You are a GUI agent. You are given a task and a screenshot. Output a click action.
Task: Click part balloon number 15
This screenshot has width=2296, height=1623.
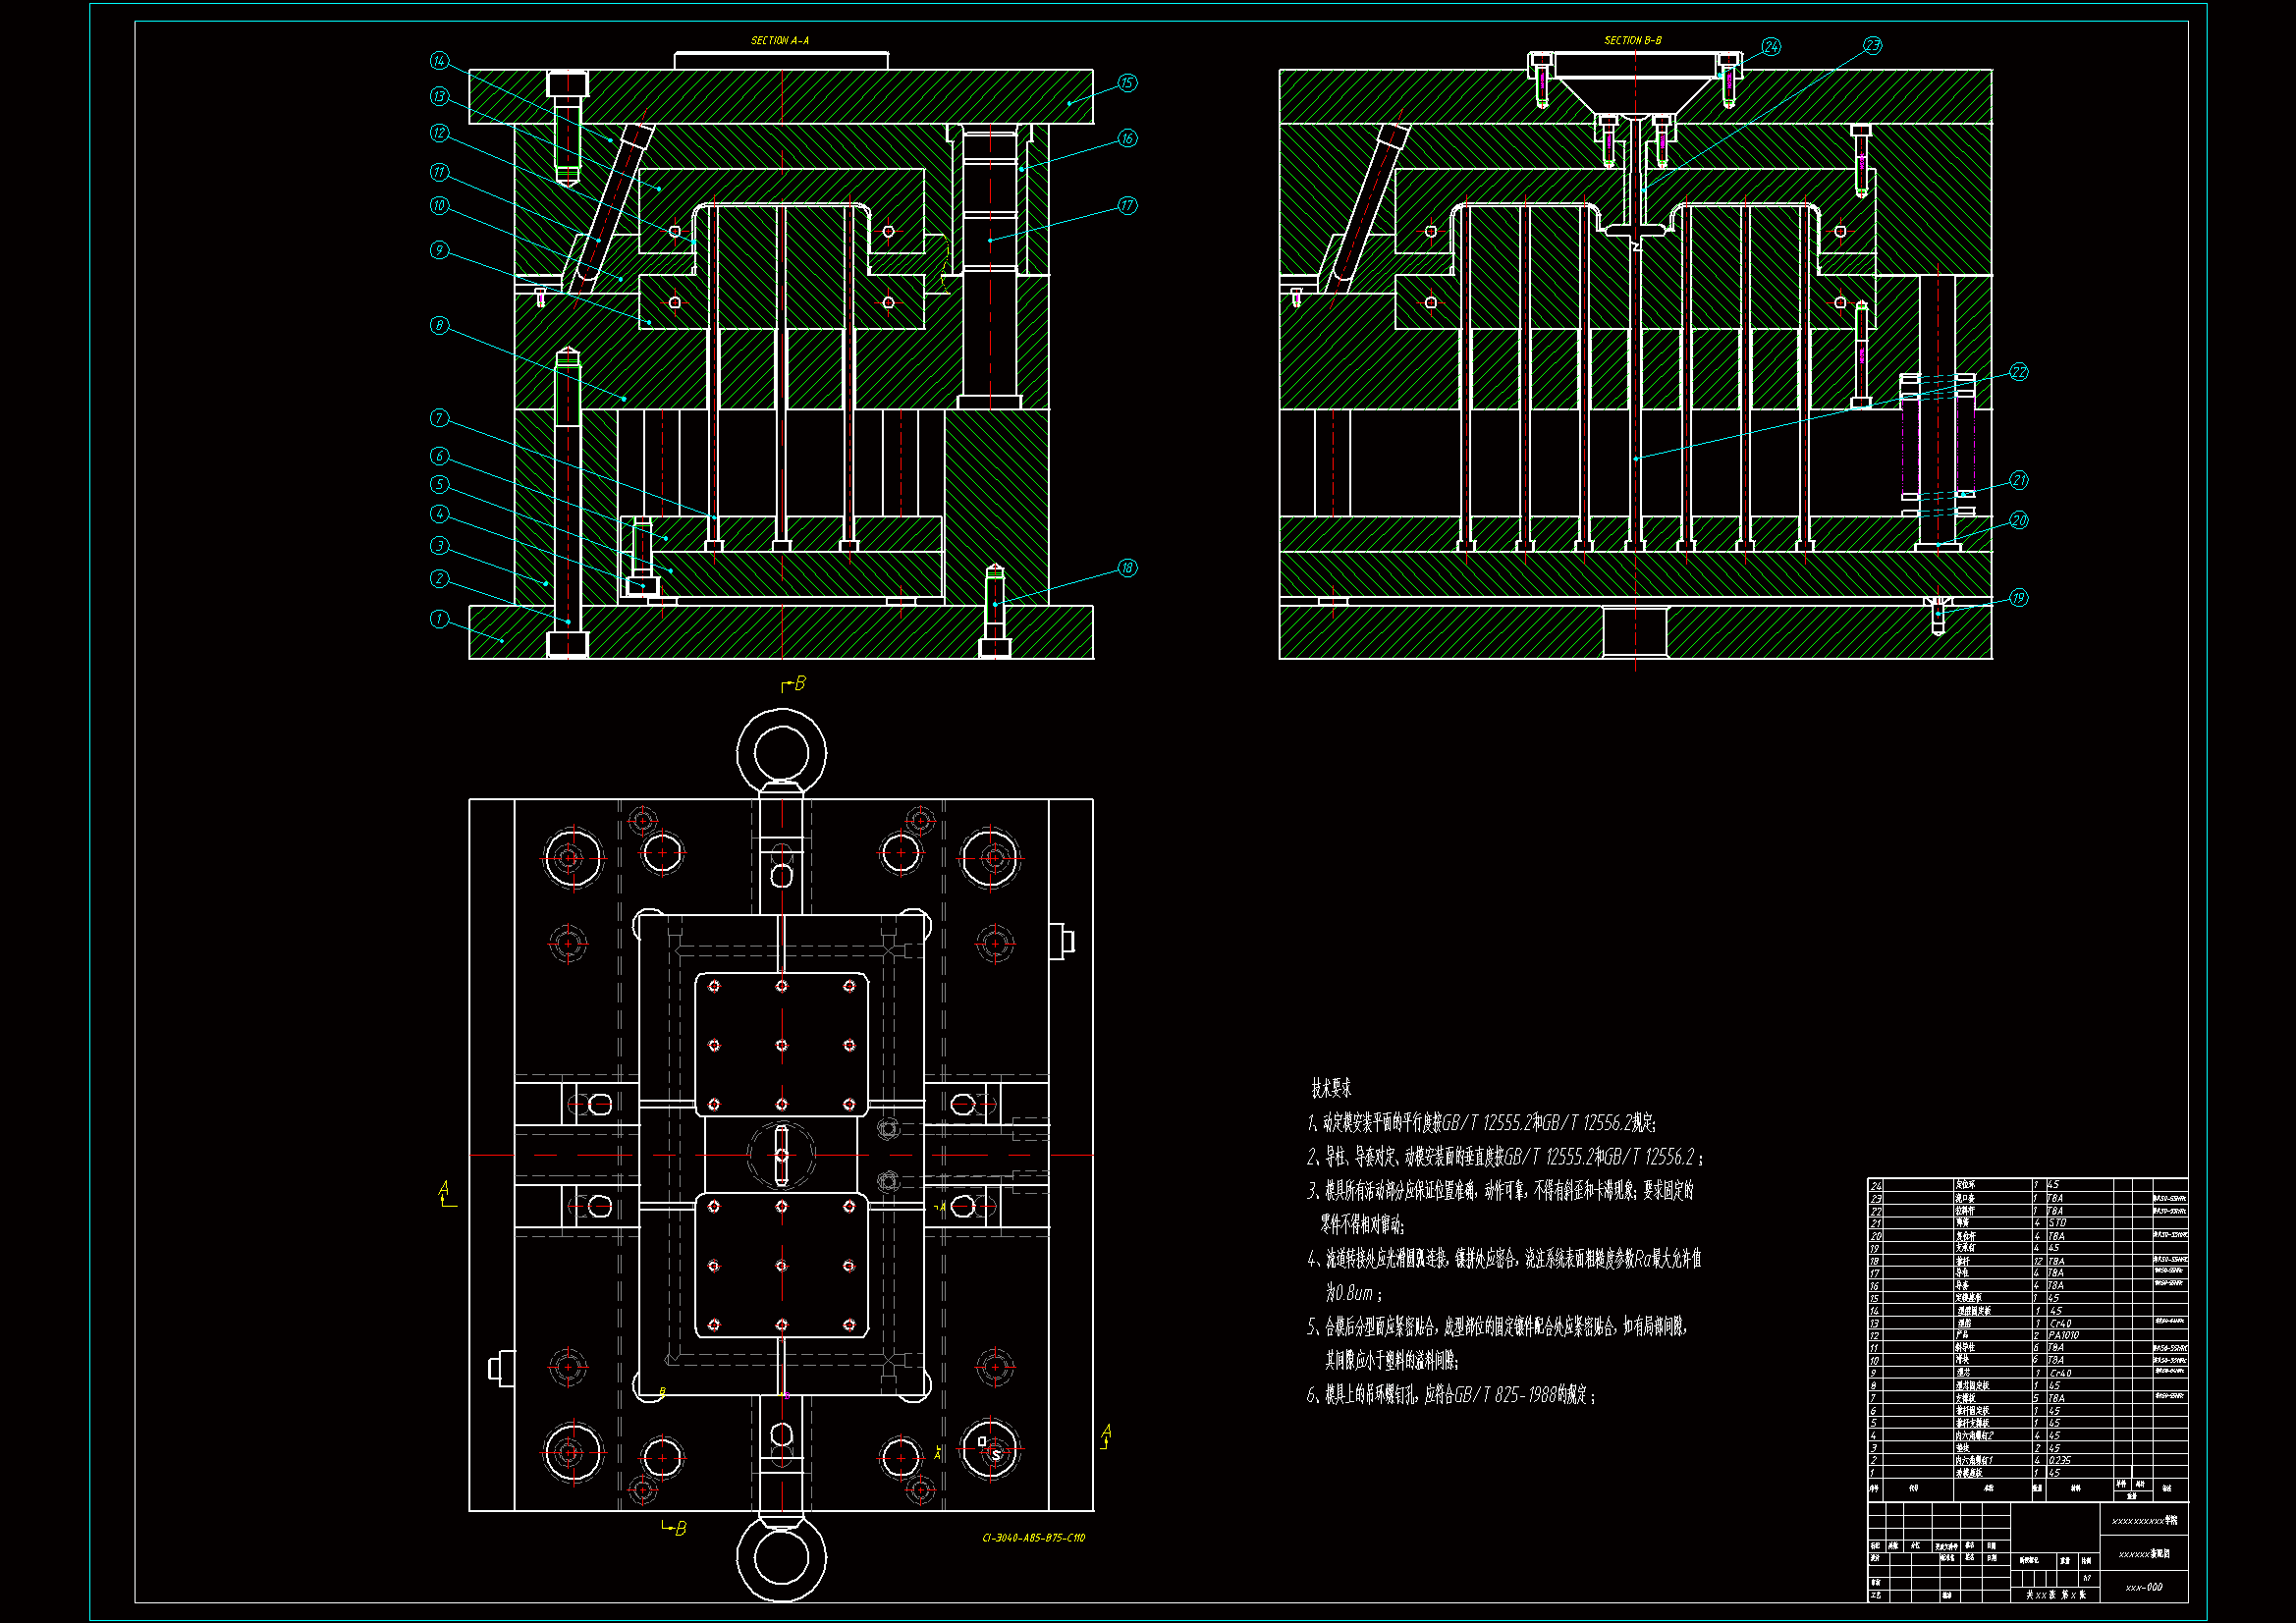[x=1127, y=83]
